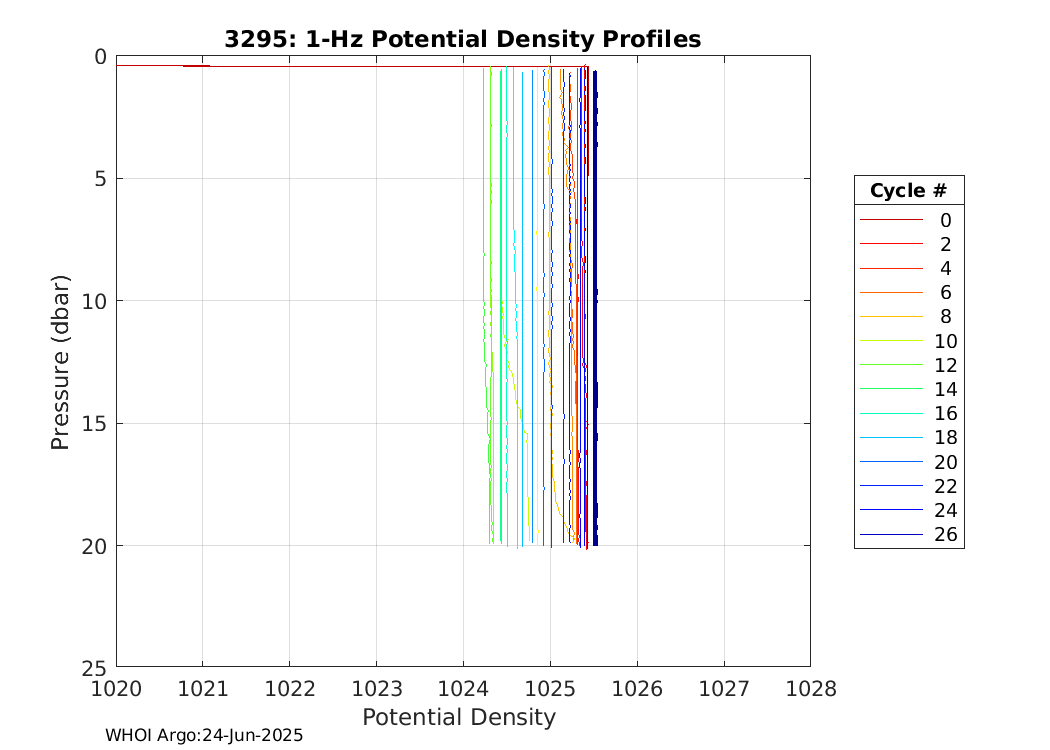Click y-axis tick label 0
Viewport: 1050px width, 750px height.
tap(100, 57)
